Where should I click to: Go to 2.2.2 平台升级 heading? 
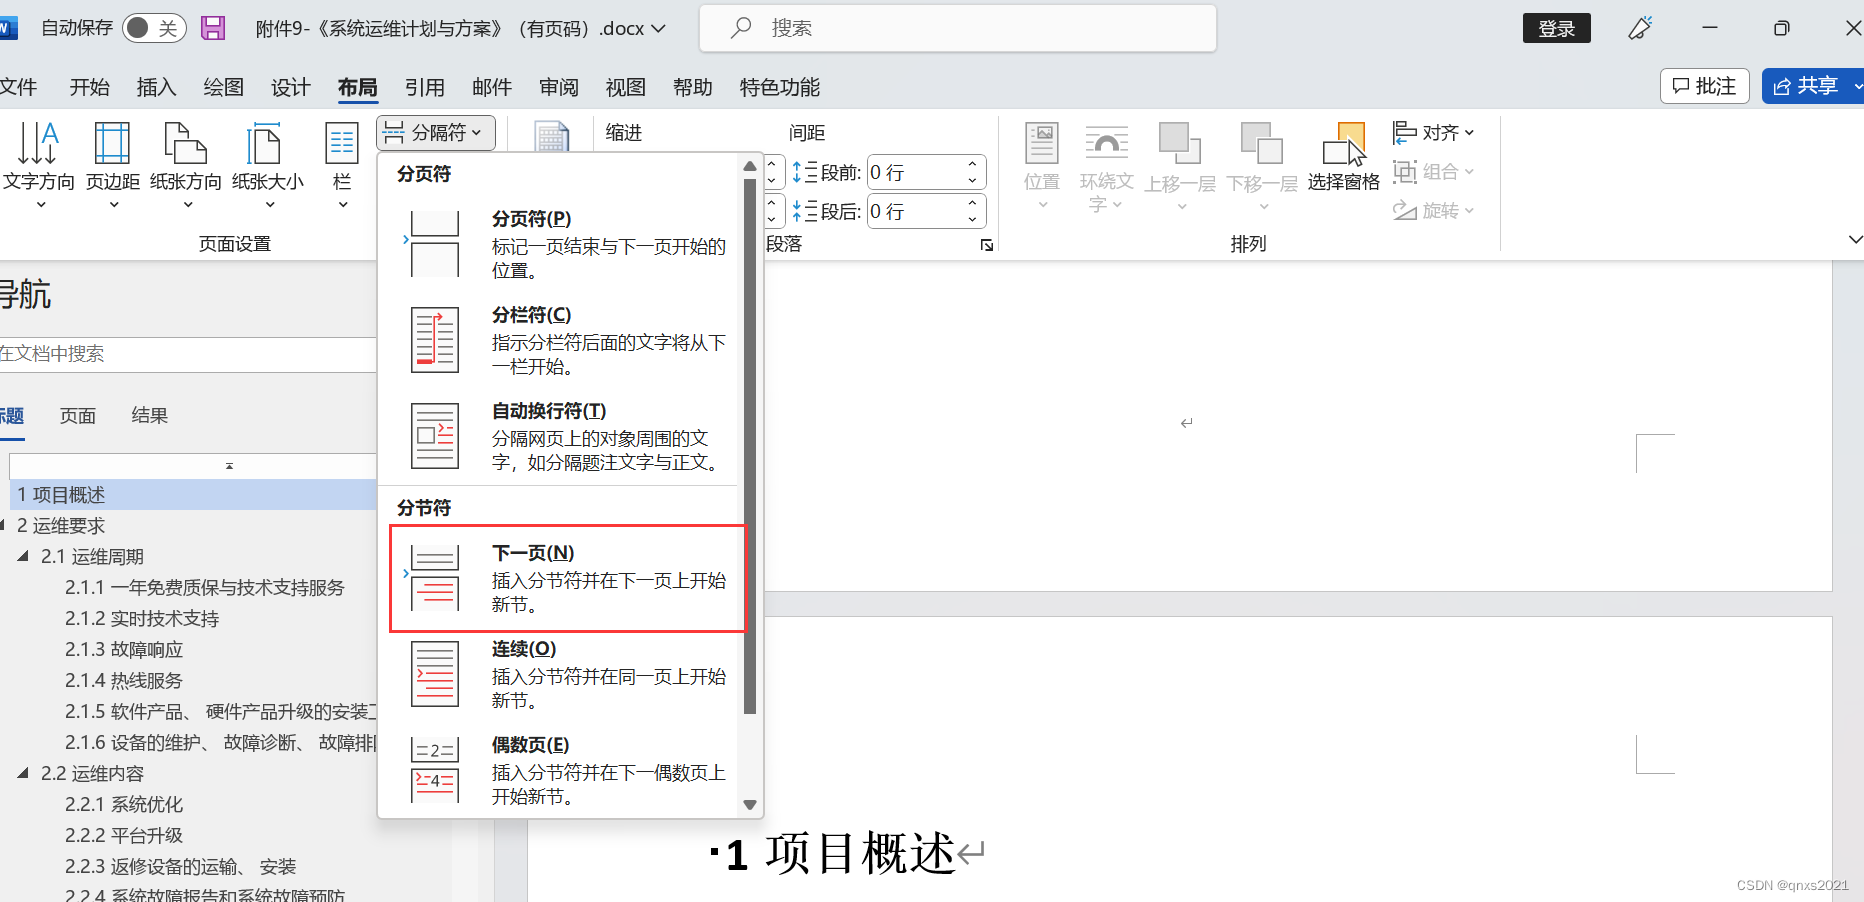124,836
